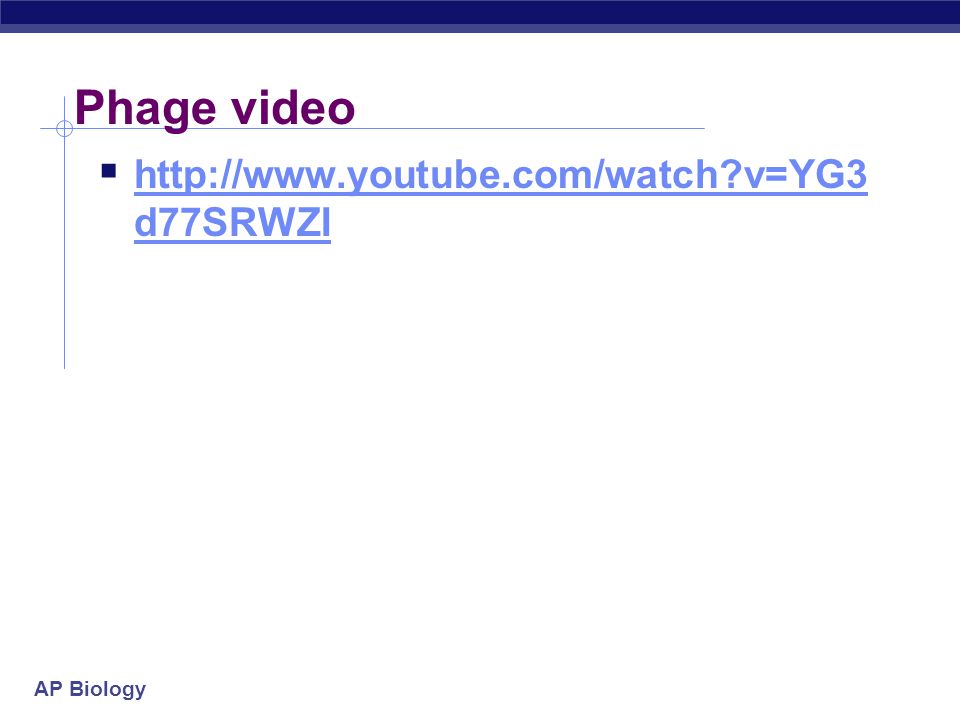
Task: Click the 'AP' letters in the footer
Action: click(x=48, y=688)
